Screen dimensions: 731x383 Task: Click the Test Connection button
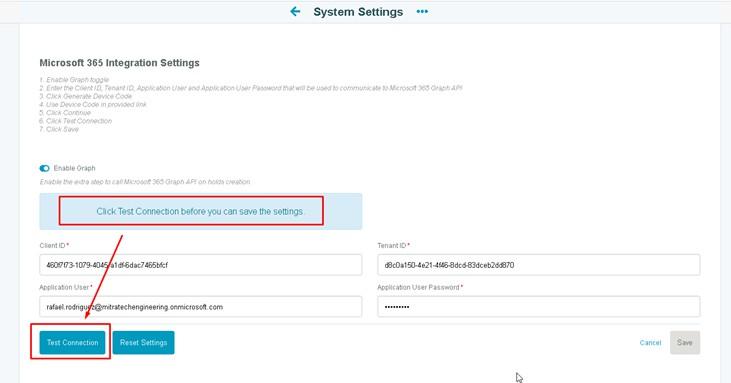click(72, 342)
